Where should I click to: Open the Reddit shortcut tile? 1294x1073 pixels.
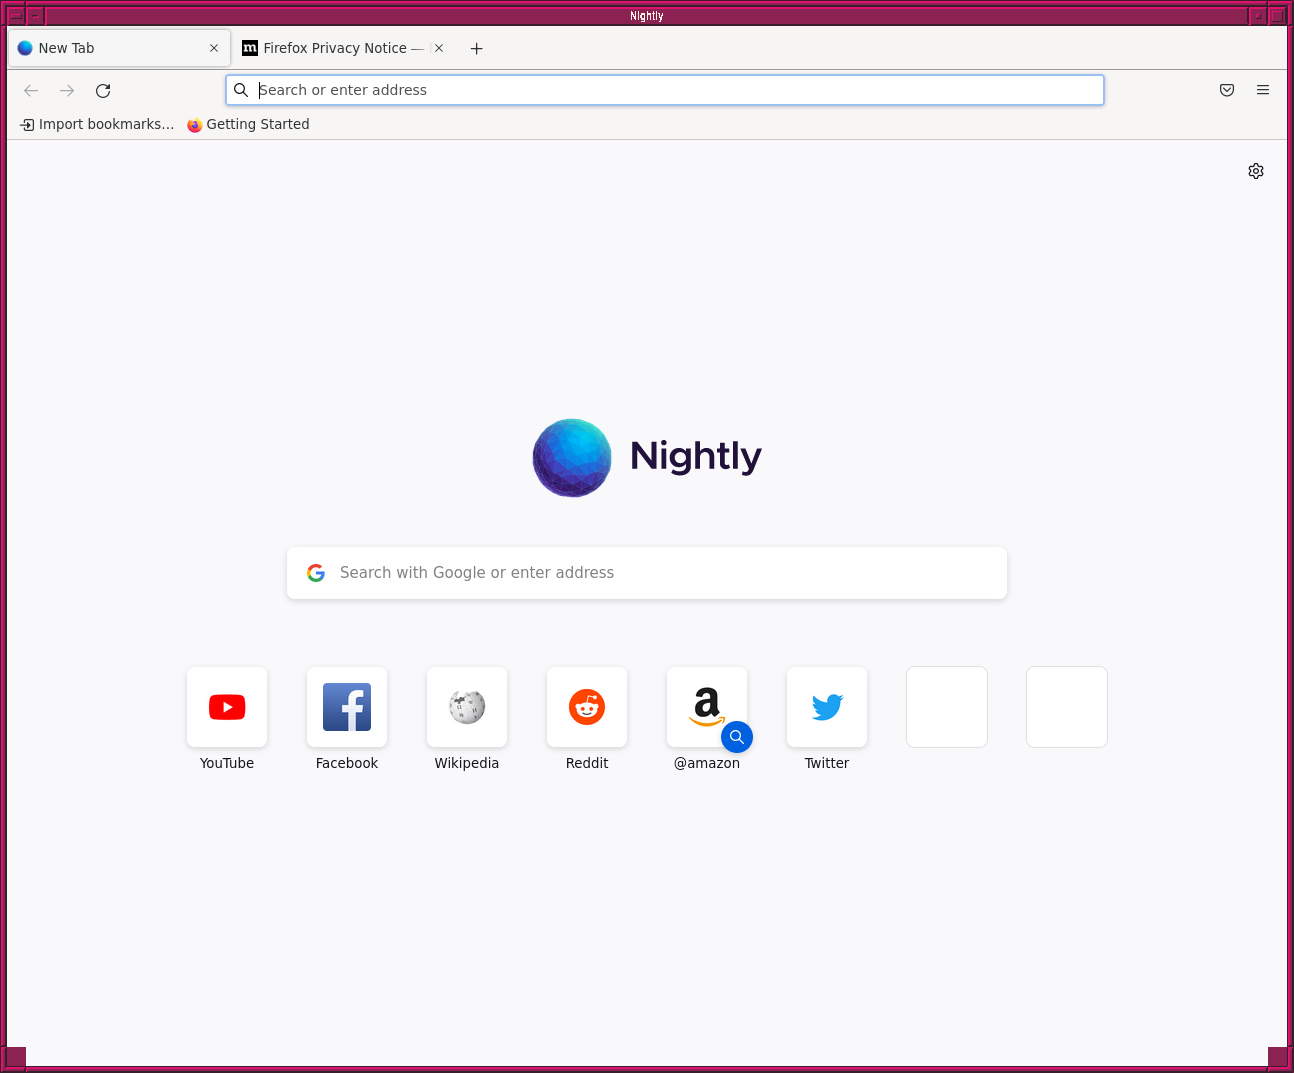pos(587,707)
